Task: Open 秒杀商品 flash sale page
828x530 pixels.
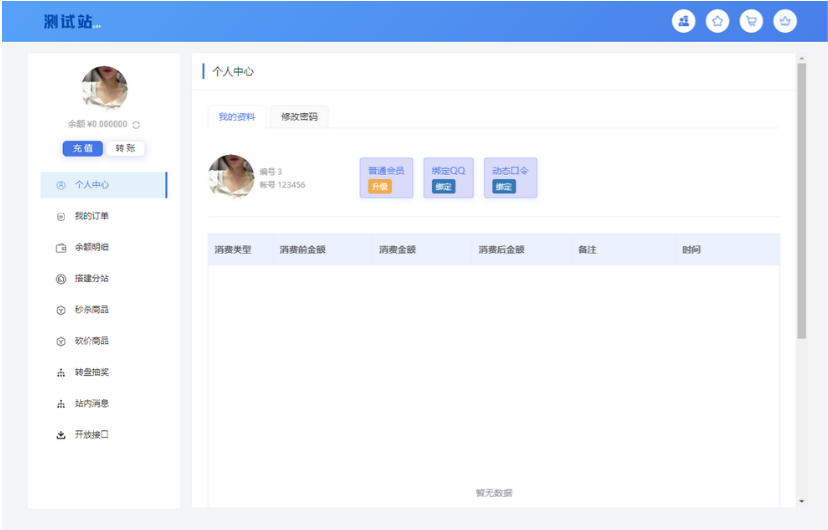Action: [x=91, y=310]
